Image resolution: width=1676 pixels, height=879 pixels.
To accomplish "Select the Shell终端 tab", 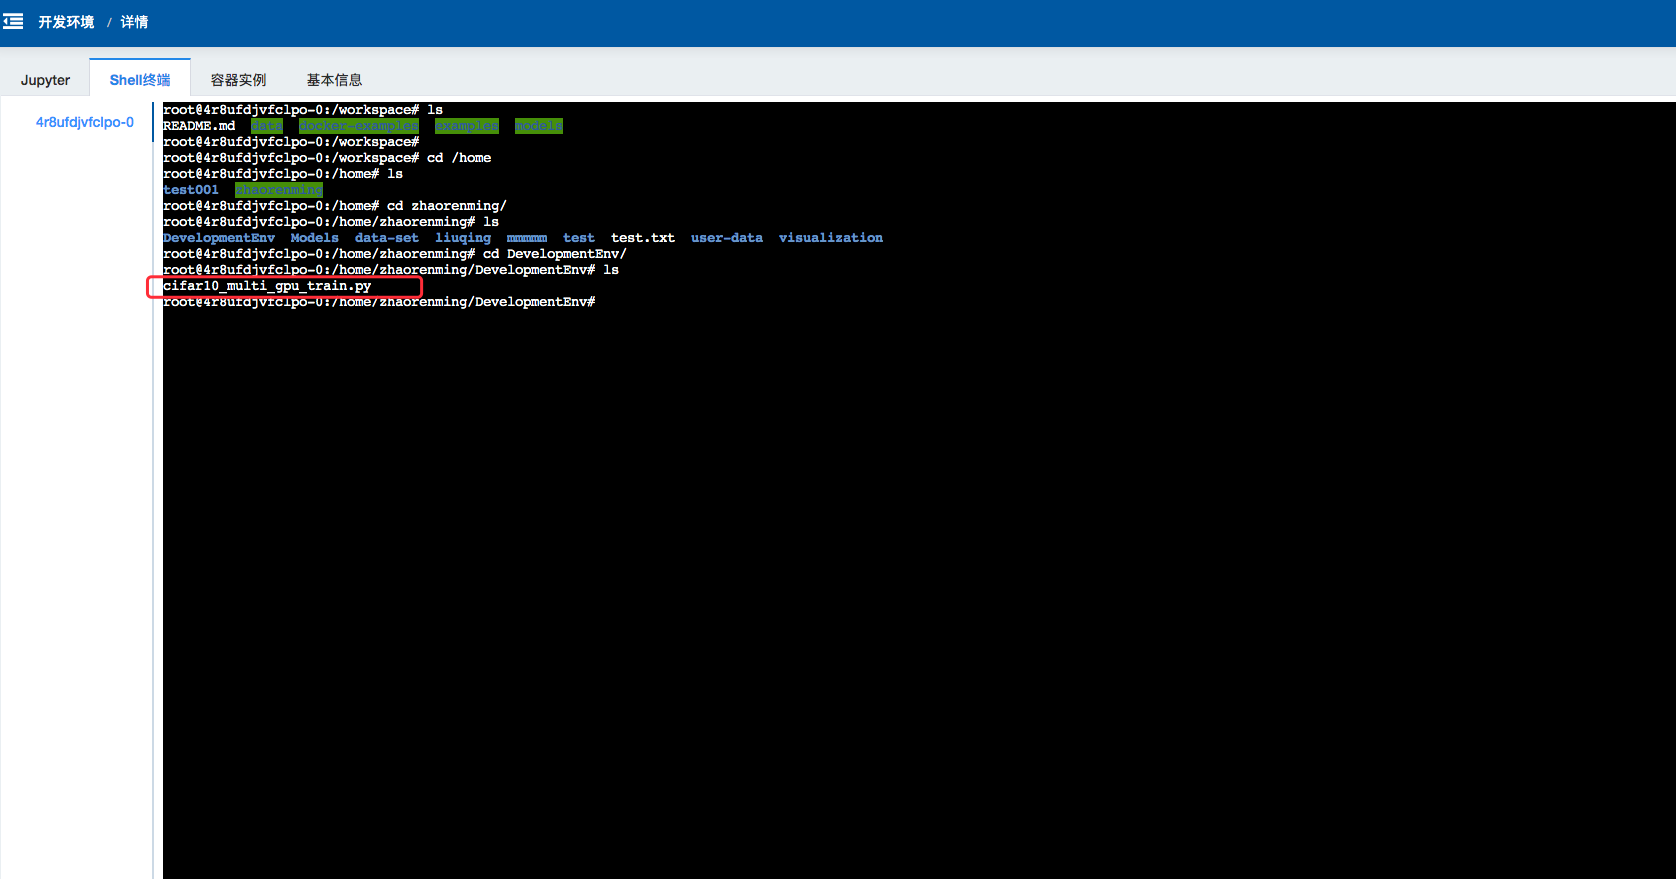I will pos(140,80).
